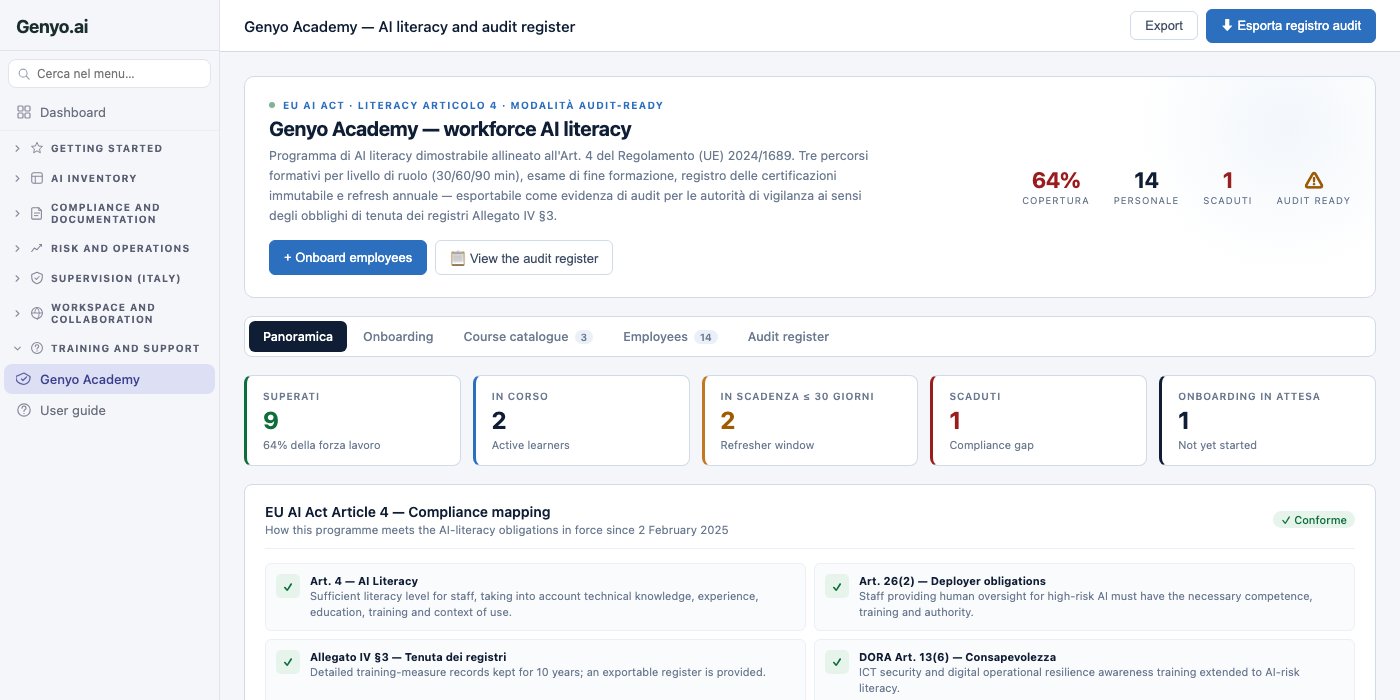Click + Onboard employees button

(348, 257)
